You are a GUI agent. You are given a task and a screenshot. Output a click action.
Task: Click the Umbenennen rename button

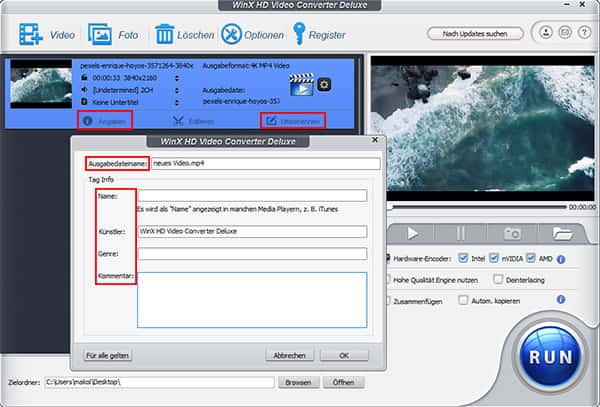pos(293,121)
